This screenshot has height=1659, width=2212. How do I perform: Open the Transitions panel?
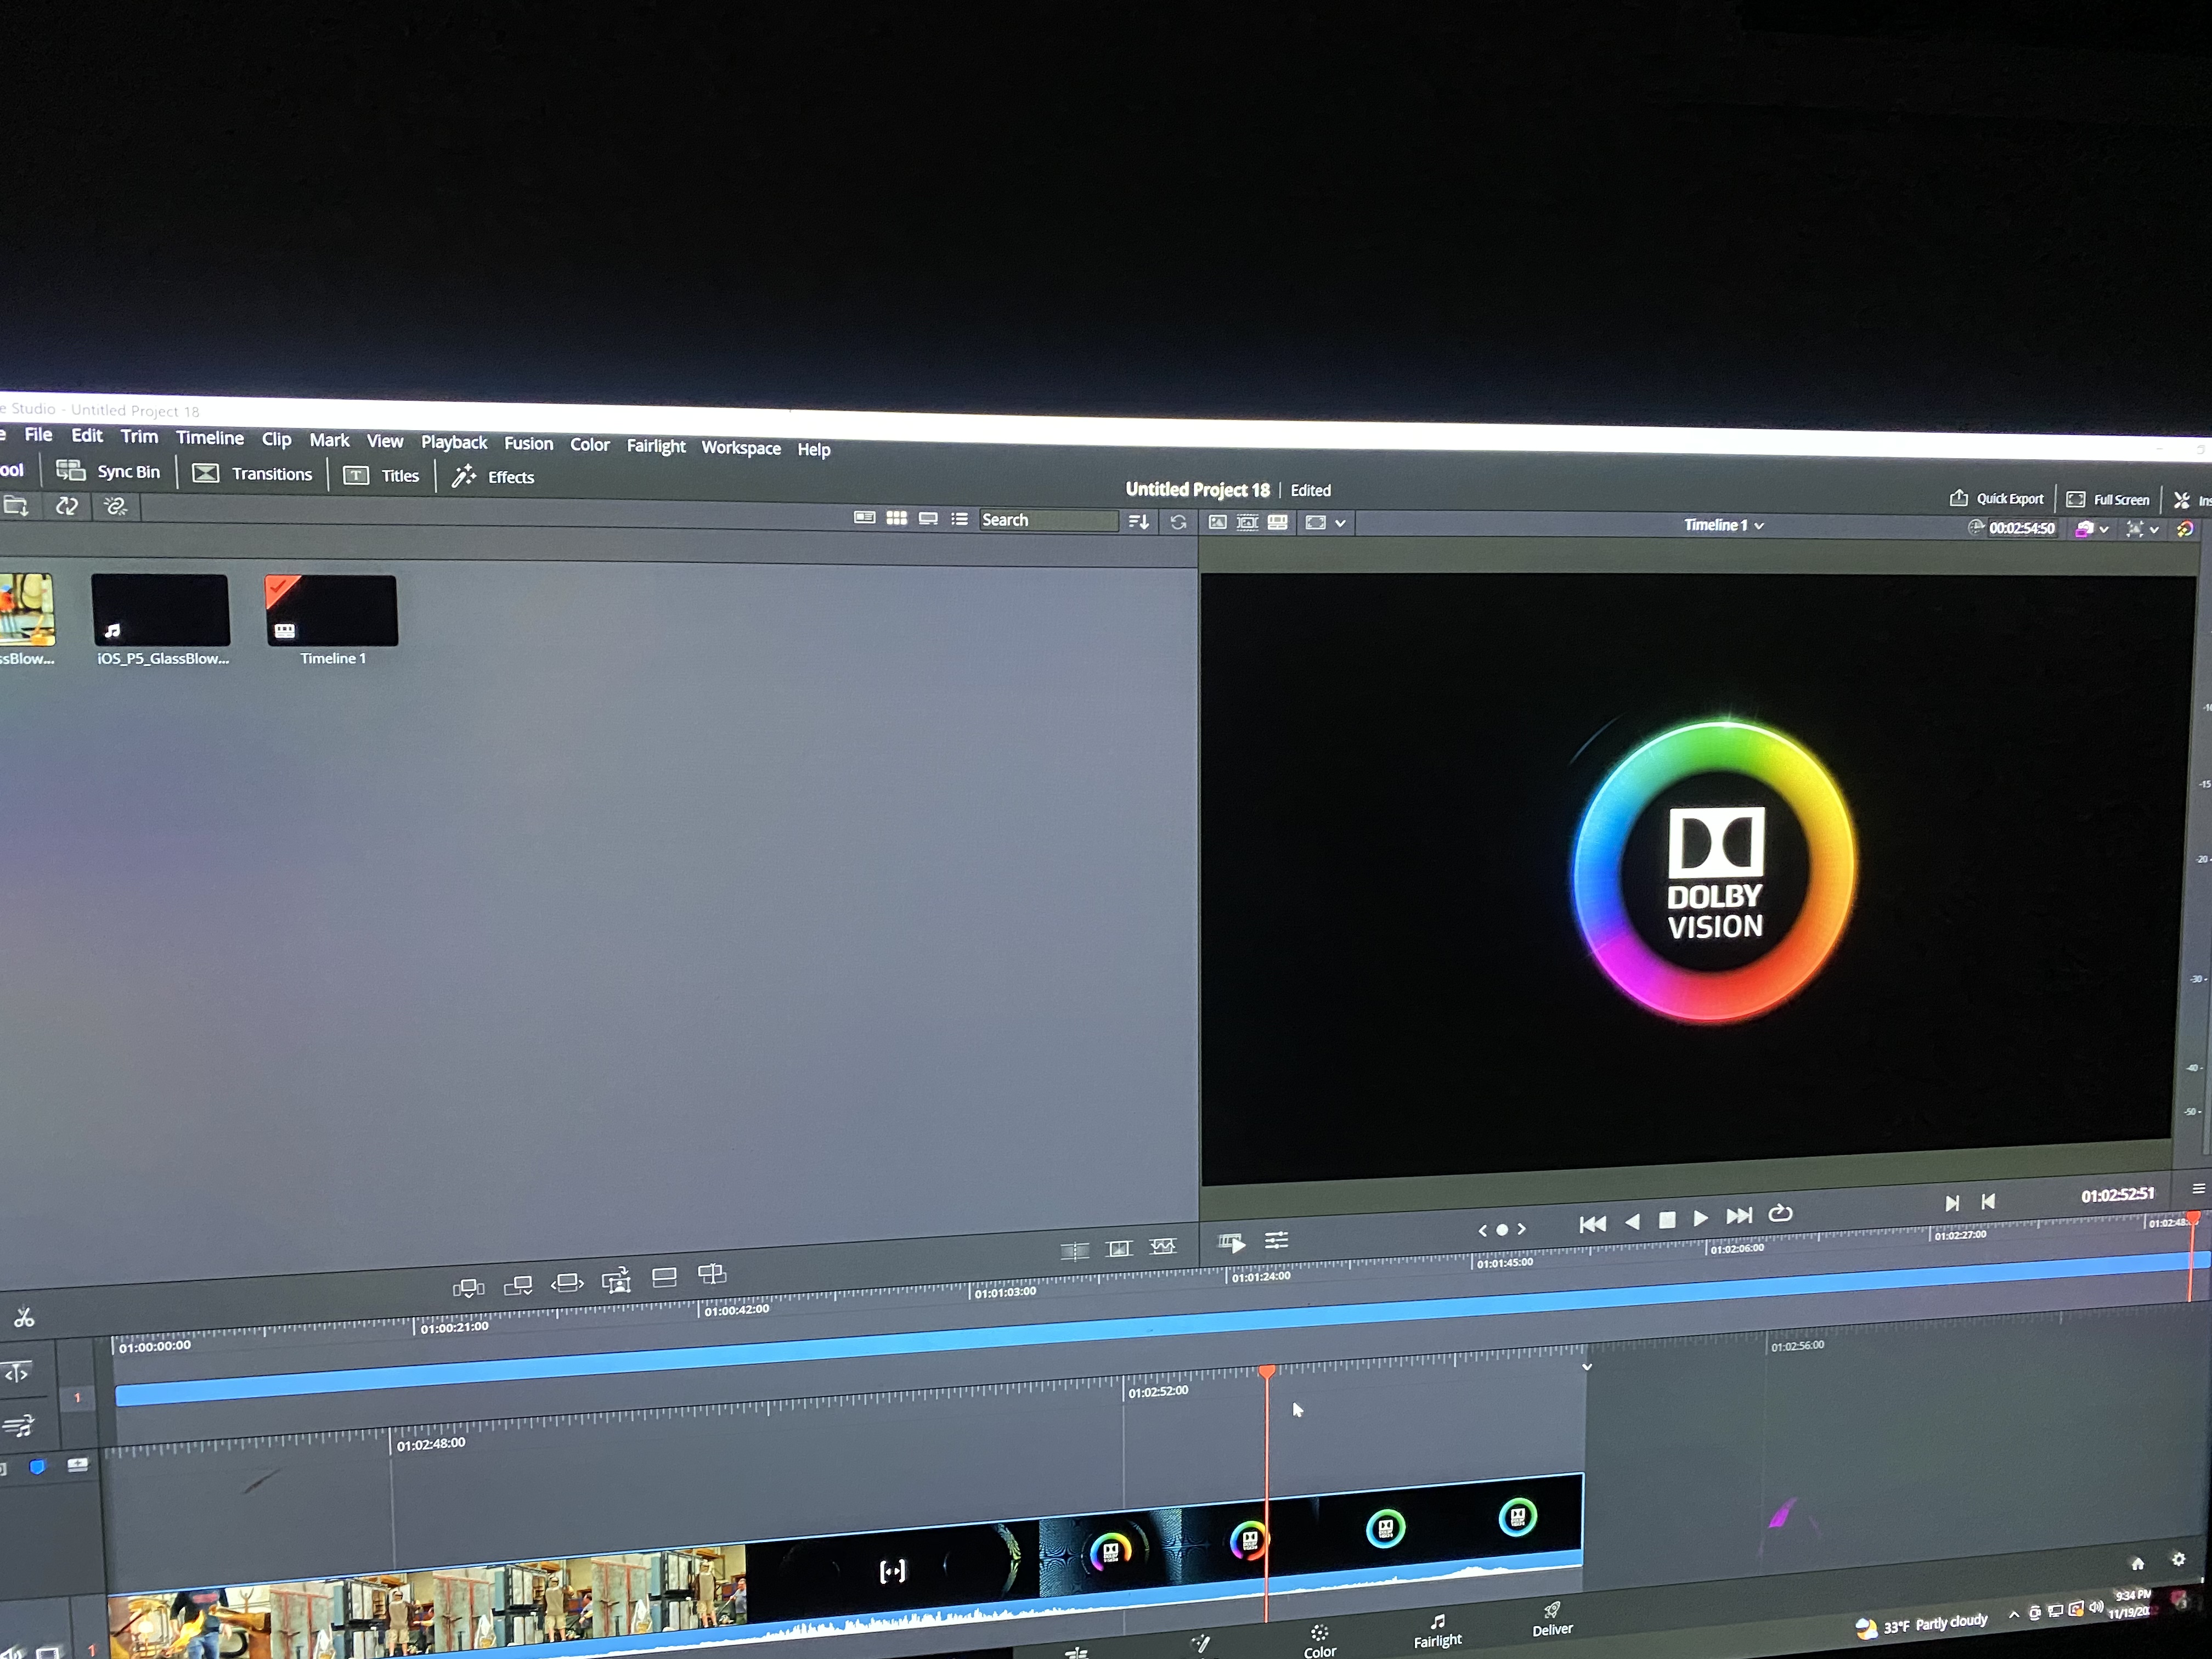pos(252,473)
